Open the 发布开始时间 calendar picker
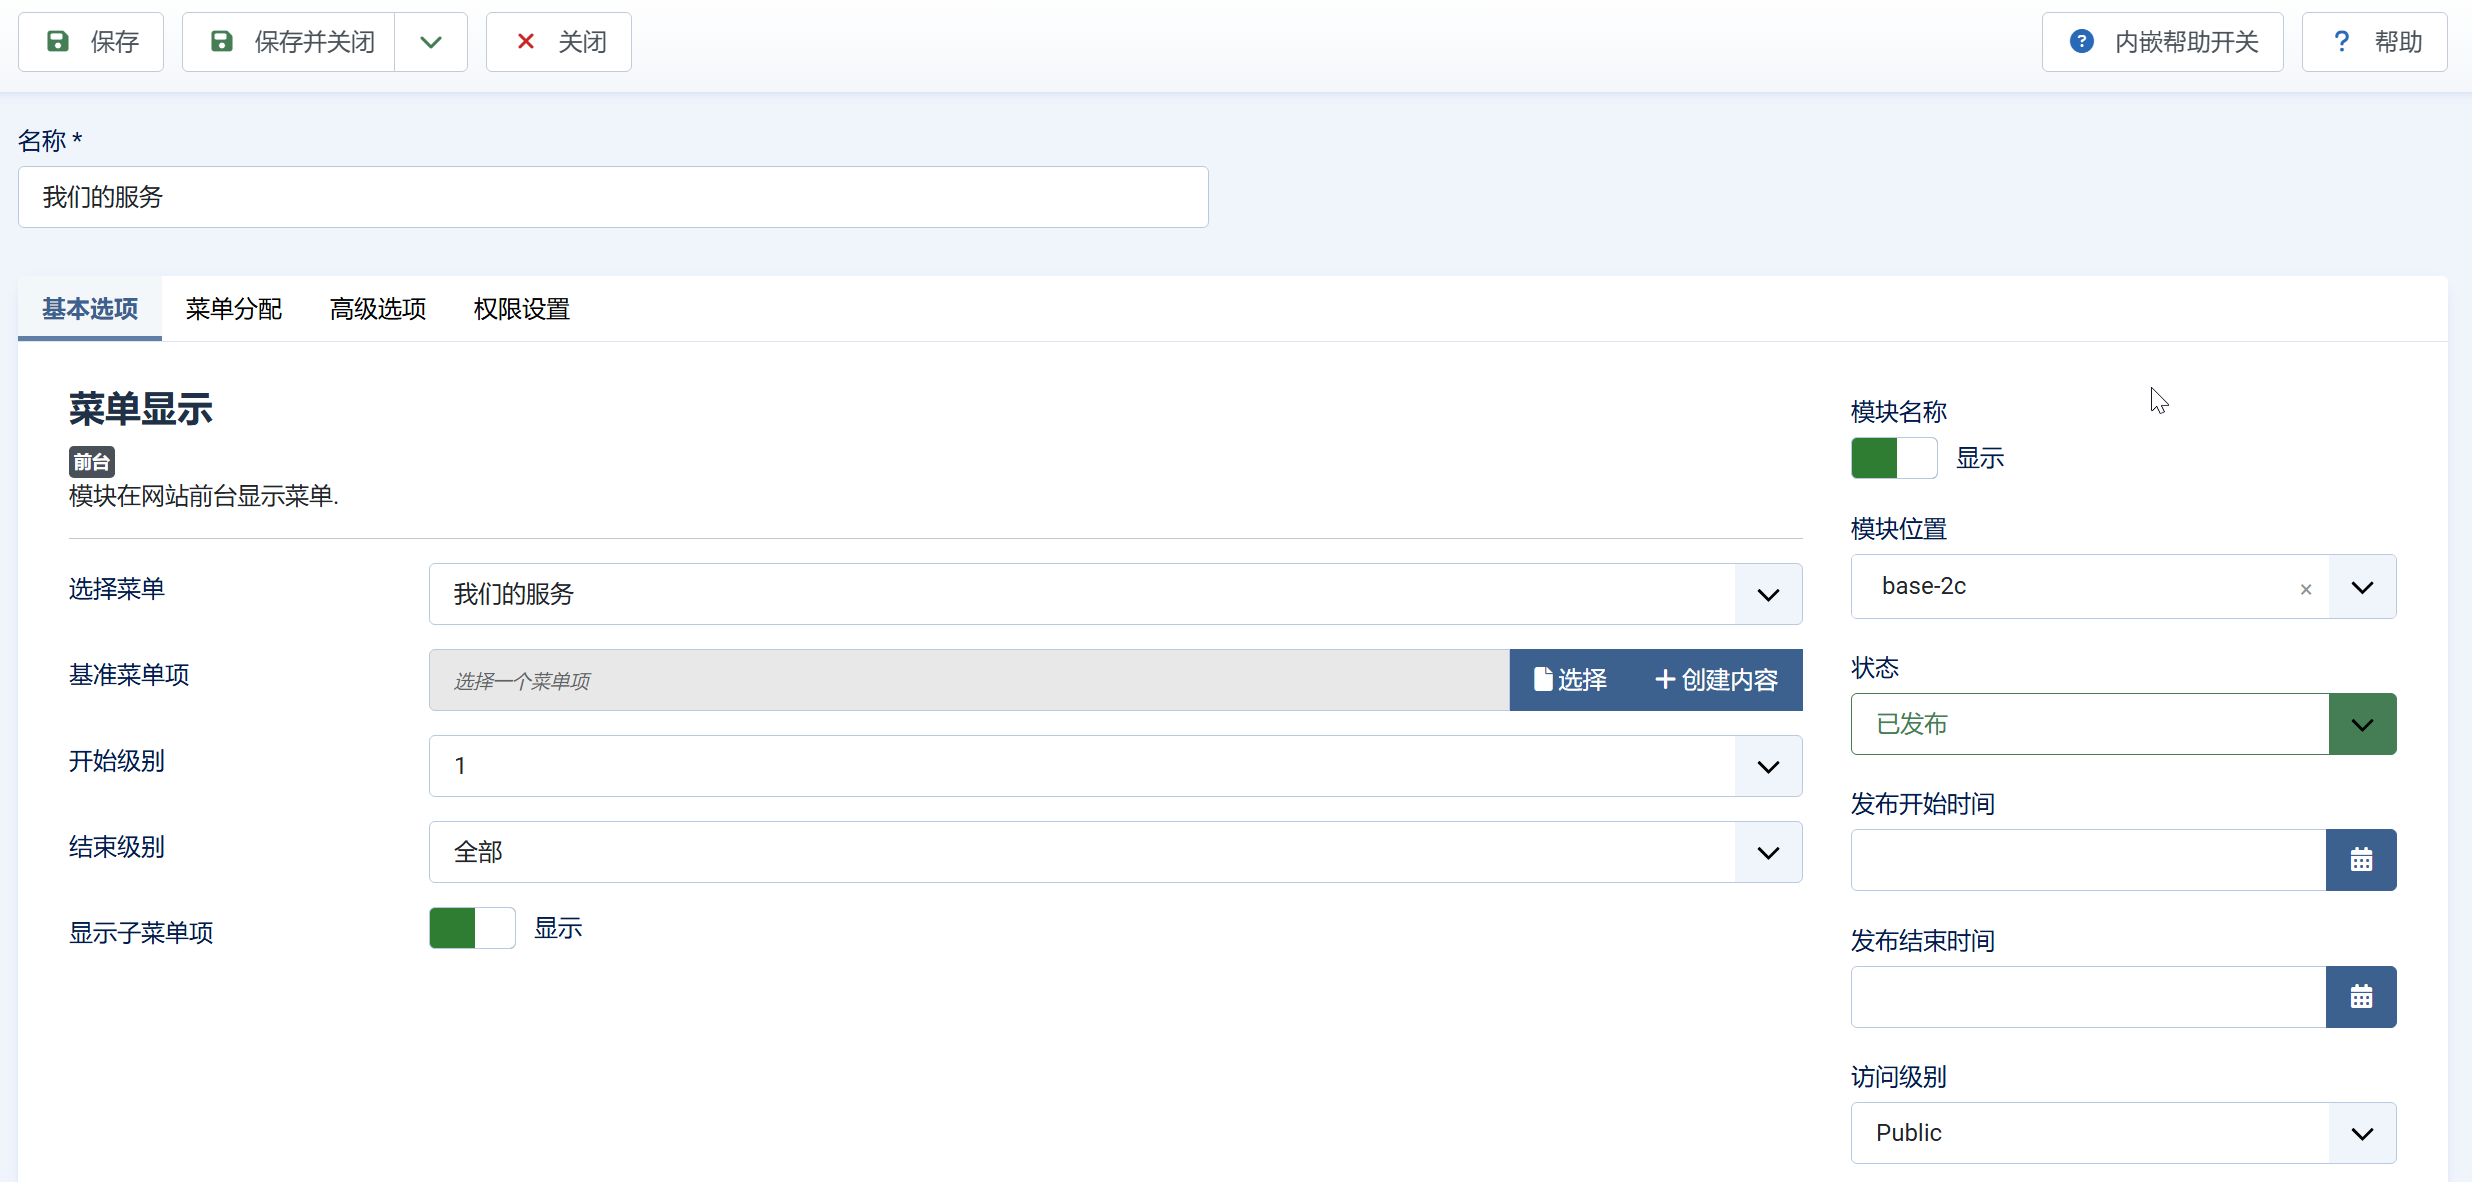The width and height of the screenshot is (2472, 1182). tap(2360, 860)
